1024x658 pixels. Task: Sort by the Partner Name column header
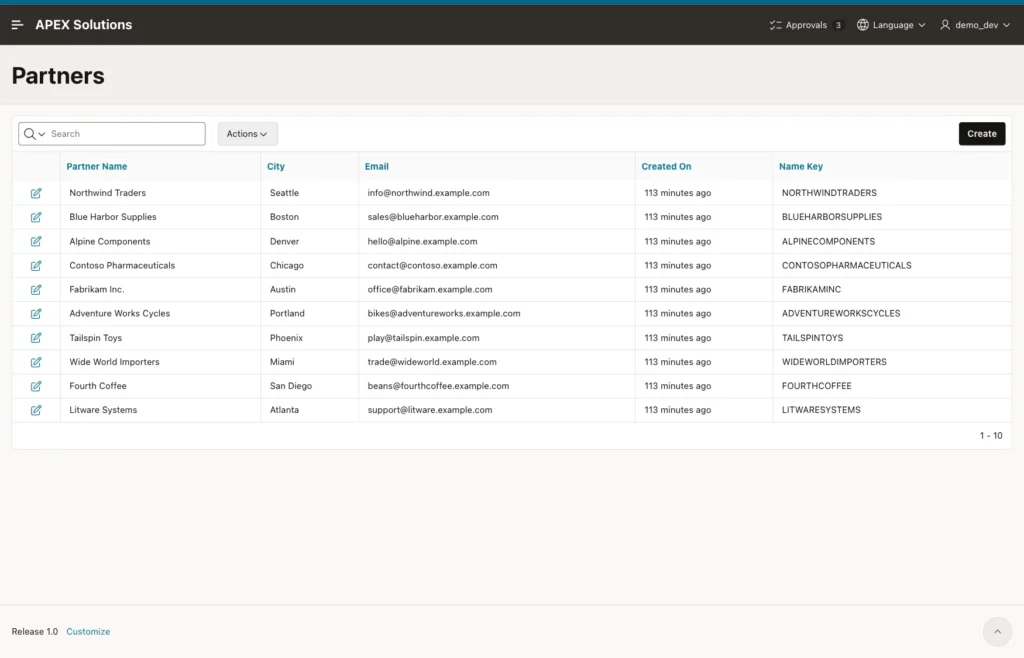click(97, 166)
